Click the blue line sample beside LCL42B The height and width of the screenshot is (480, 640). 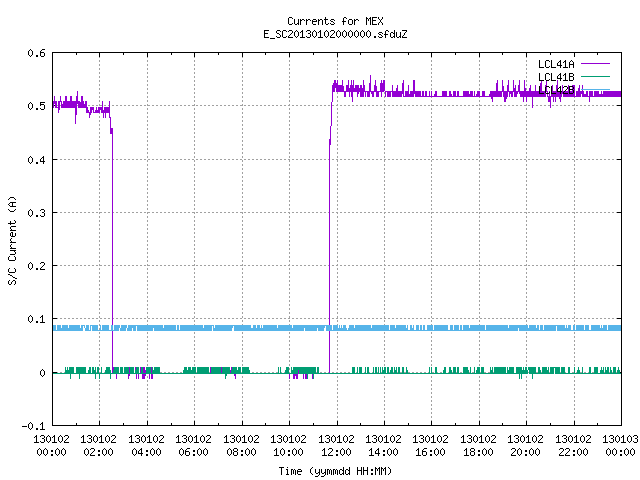pyautogui.click(x=595, y=89)
